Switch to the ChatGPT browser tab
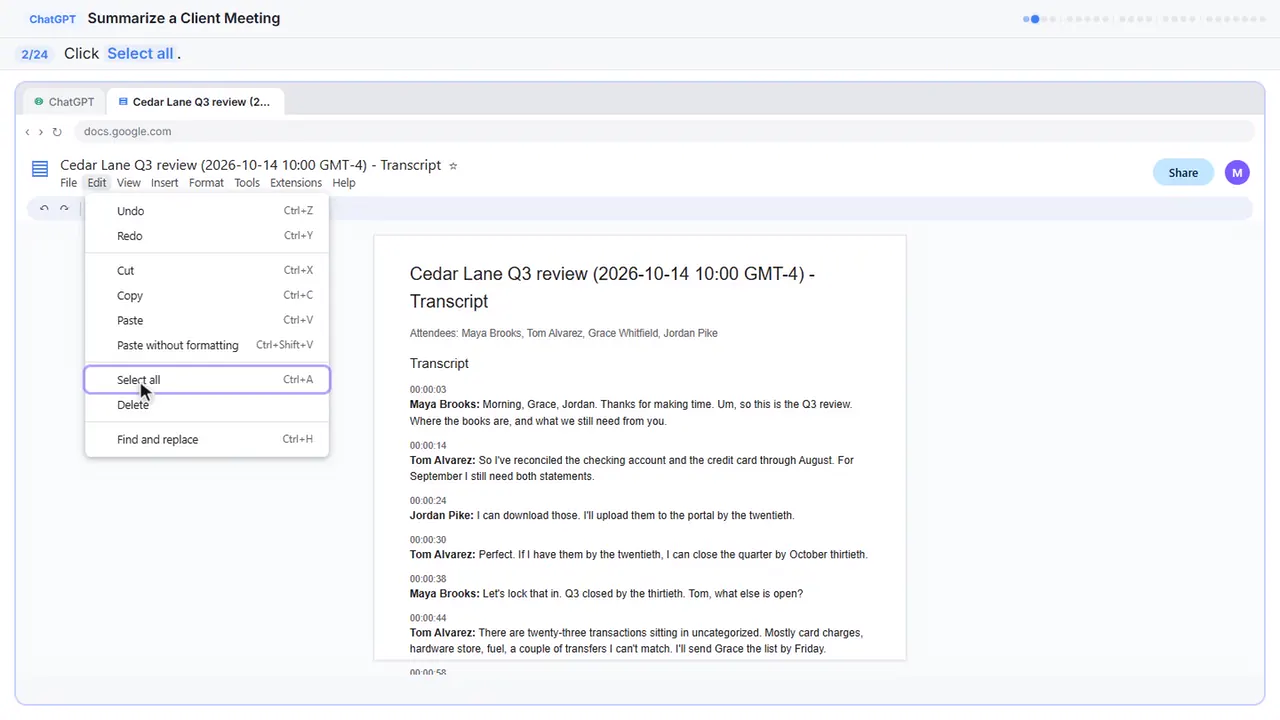The height and width of the screenshot is (720, 1280). [65, 102]
